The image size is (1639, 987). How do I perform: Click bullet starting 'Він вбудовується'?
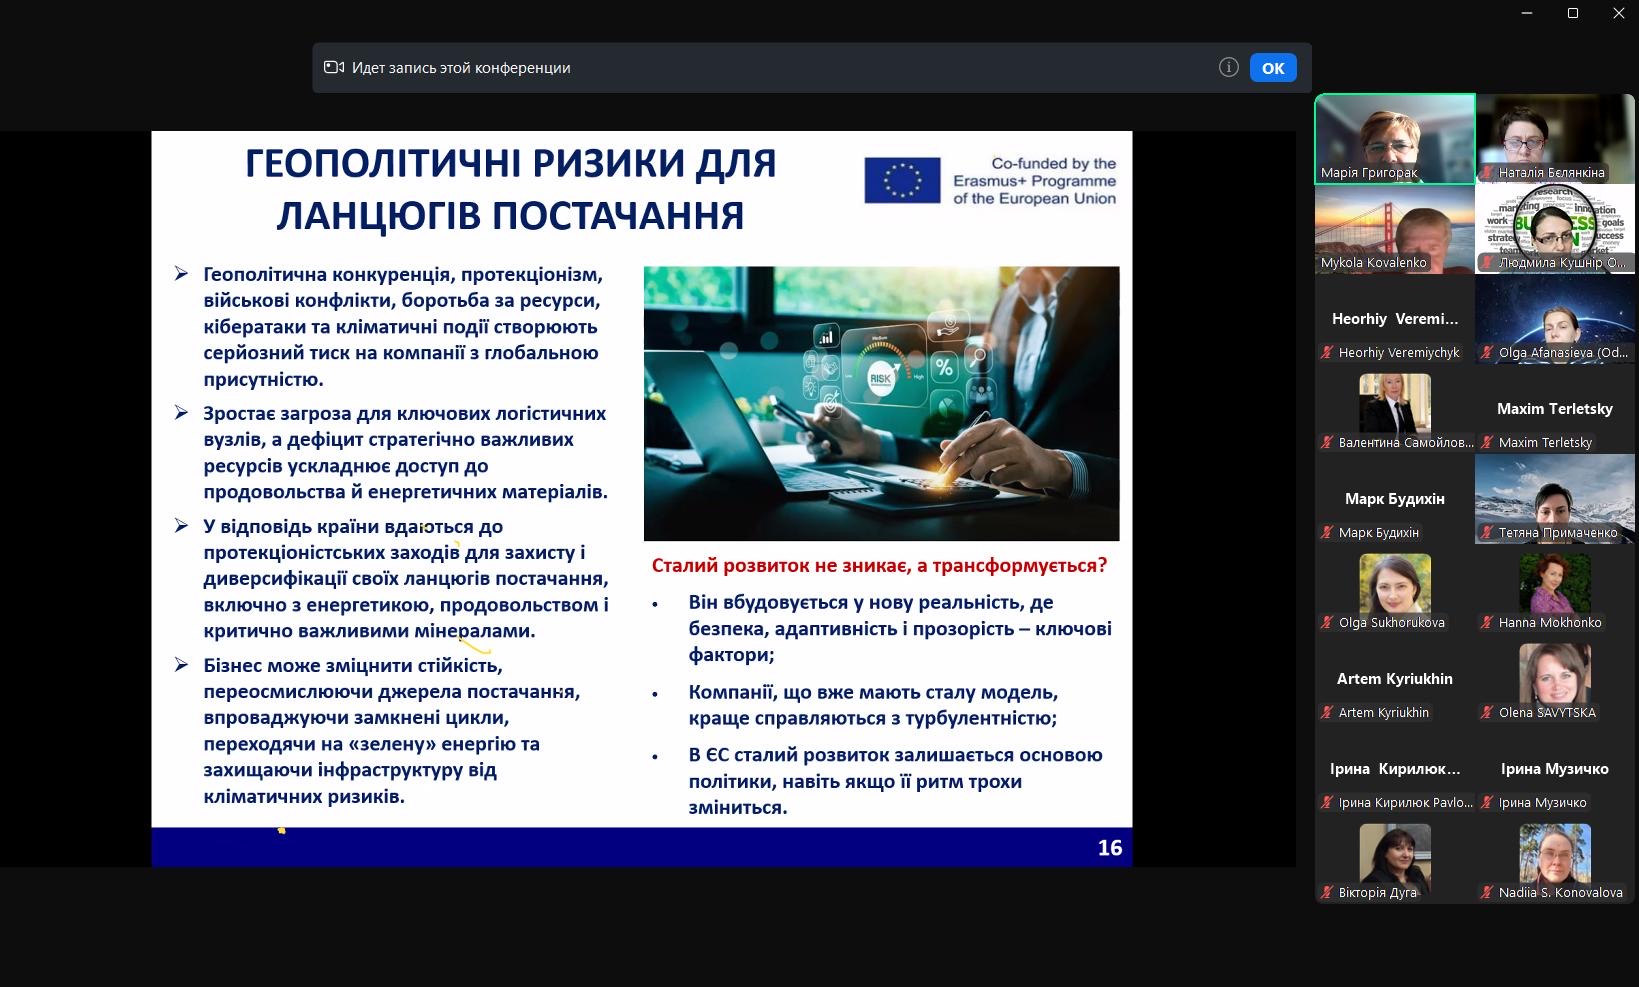pyautogui.click(x=900, y=628)
